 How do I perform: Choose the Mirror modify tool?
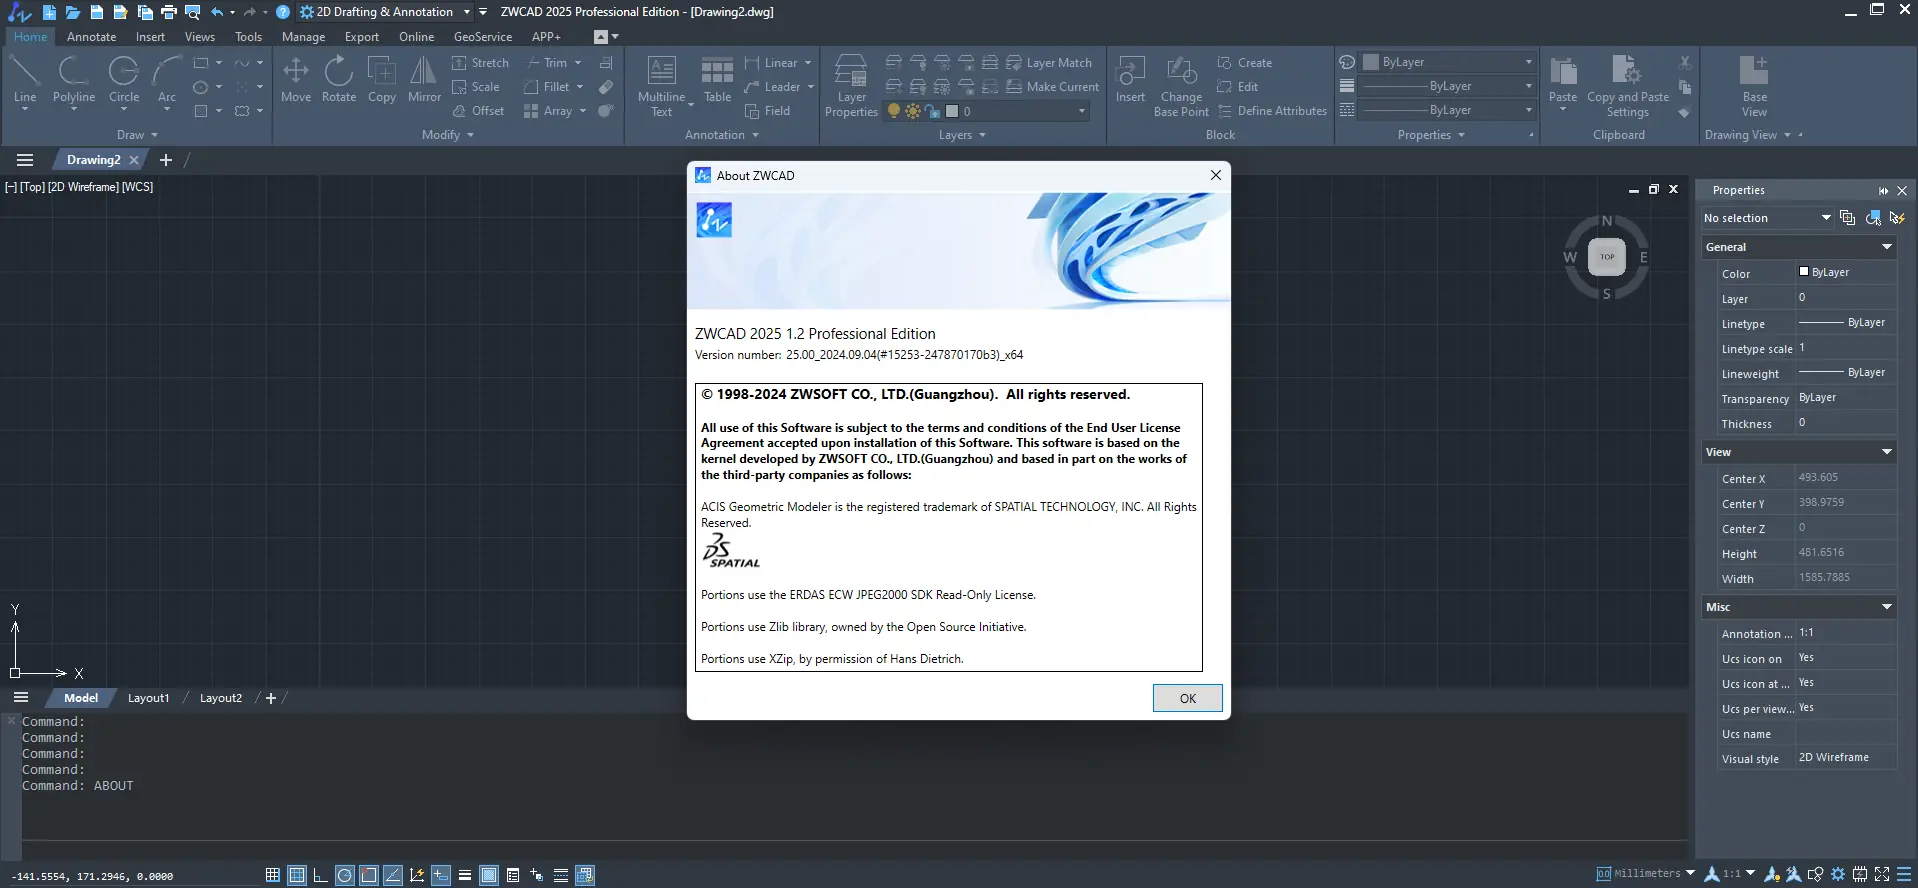pyautogui.click(x=424, y=79)
